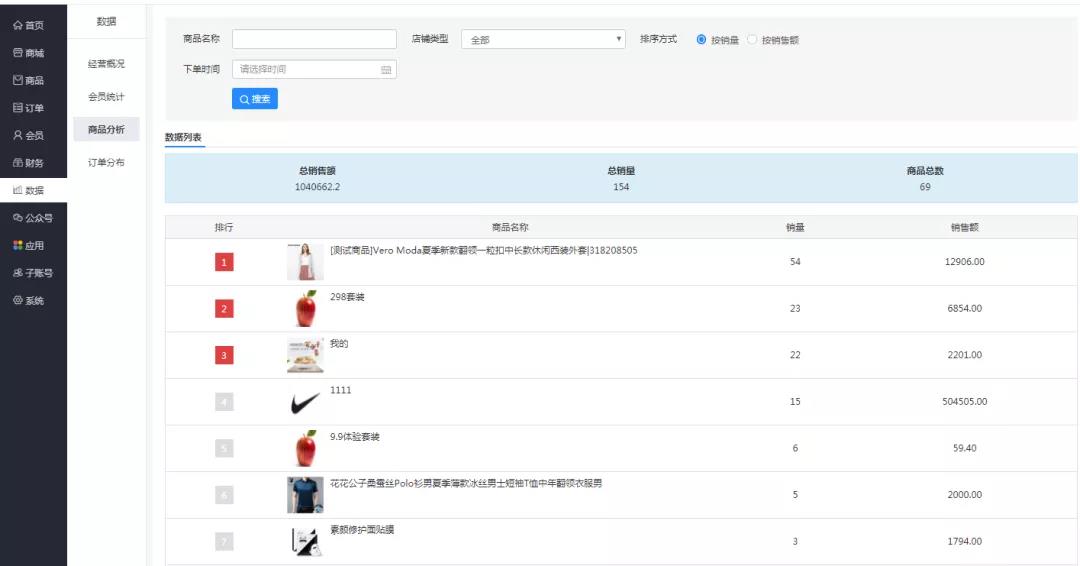Open 会员 members section
The image size is (1080, 566).
[29, 136]
